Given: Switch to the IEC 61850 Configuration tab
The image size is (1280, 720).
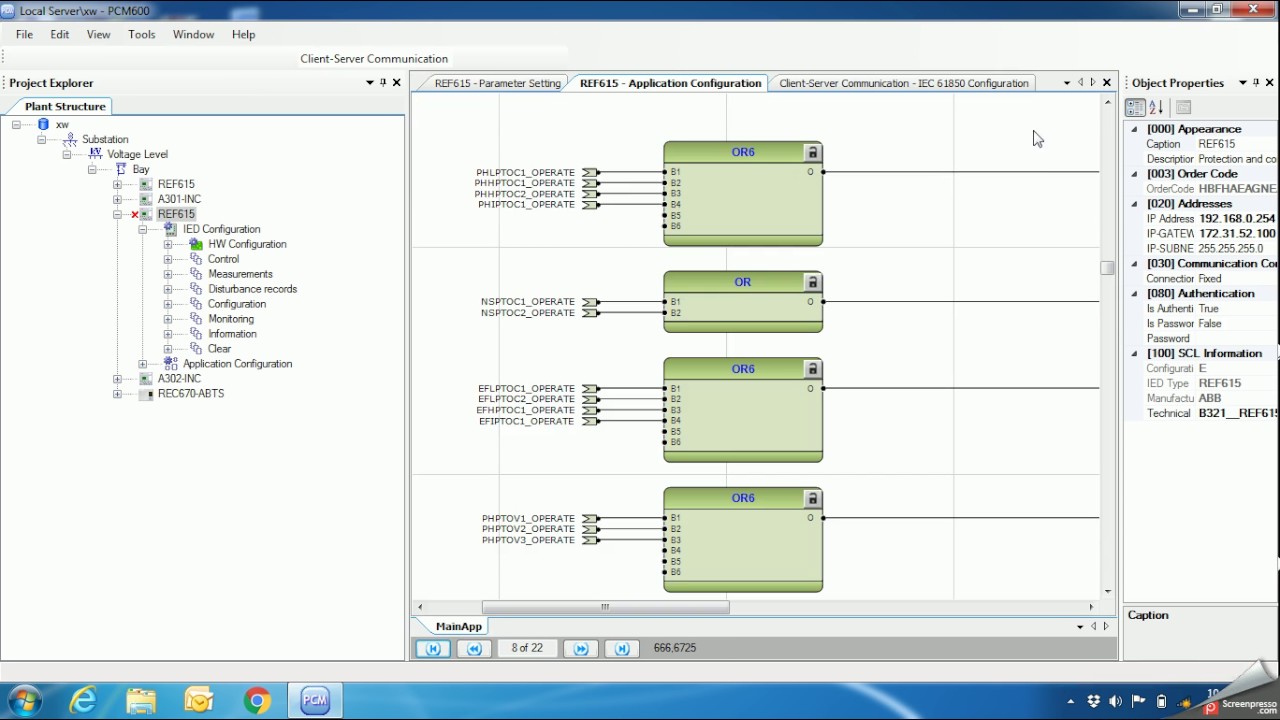Looking at the screenshot, I should pos(903,84).
